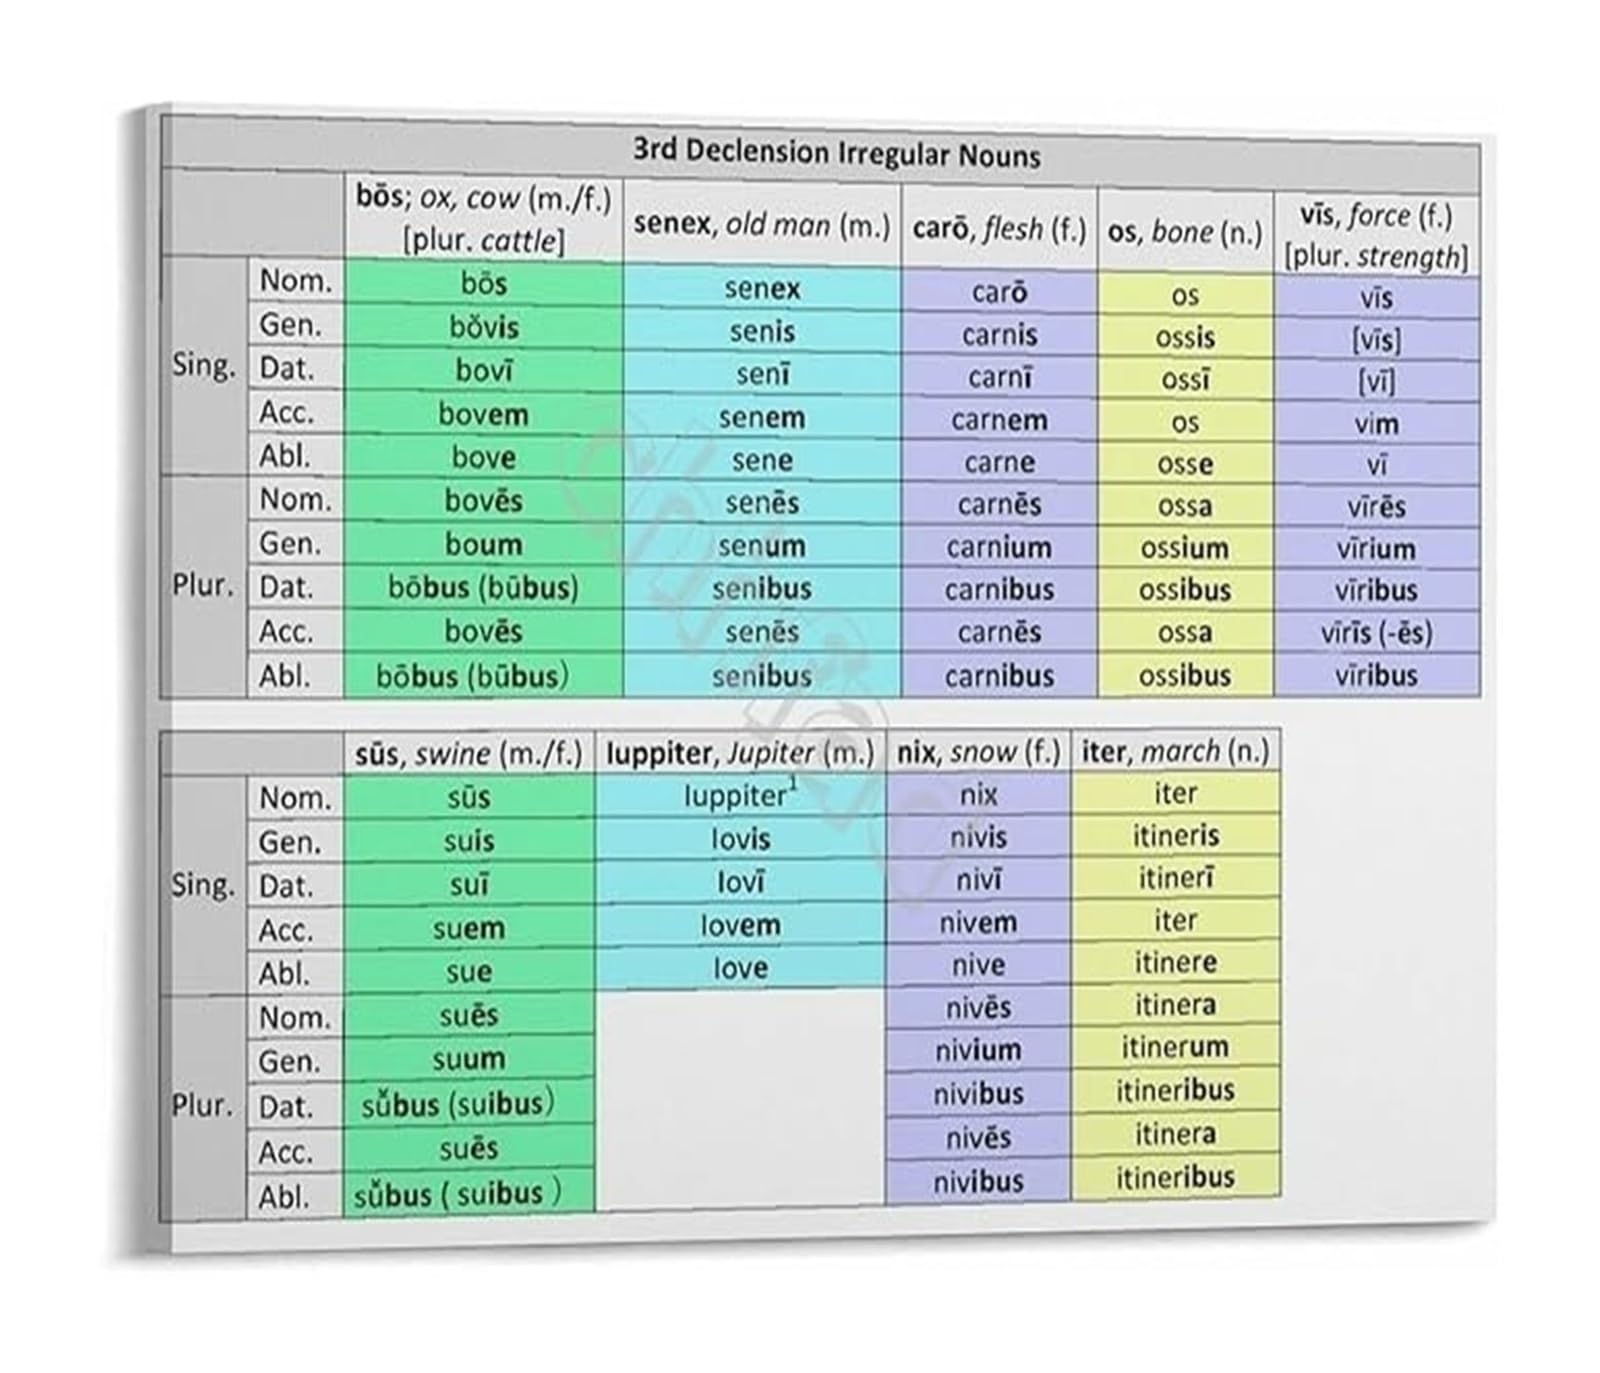The width and height of the screenshot is (1600, 1373).
Task: Select the 'vīs, force (f.)' column header
Action: click(x=1376, y=235)
